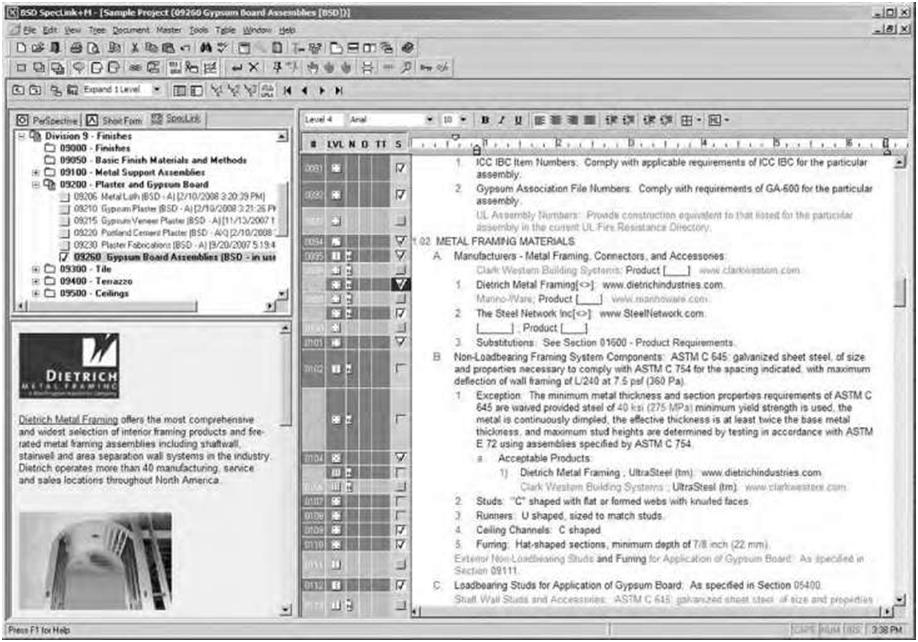Toggle checkbox for METAL FRAMING MATERIALS heading
This screenshot has width=918, height=642.
coord(400,241)
